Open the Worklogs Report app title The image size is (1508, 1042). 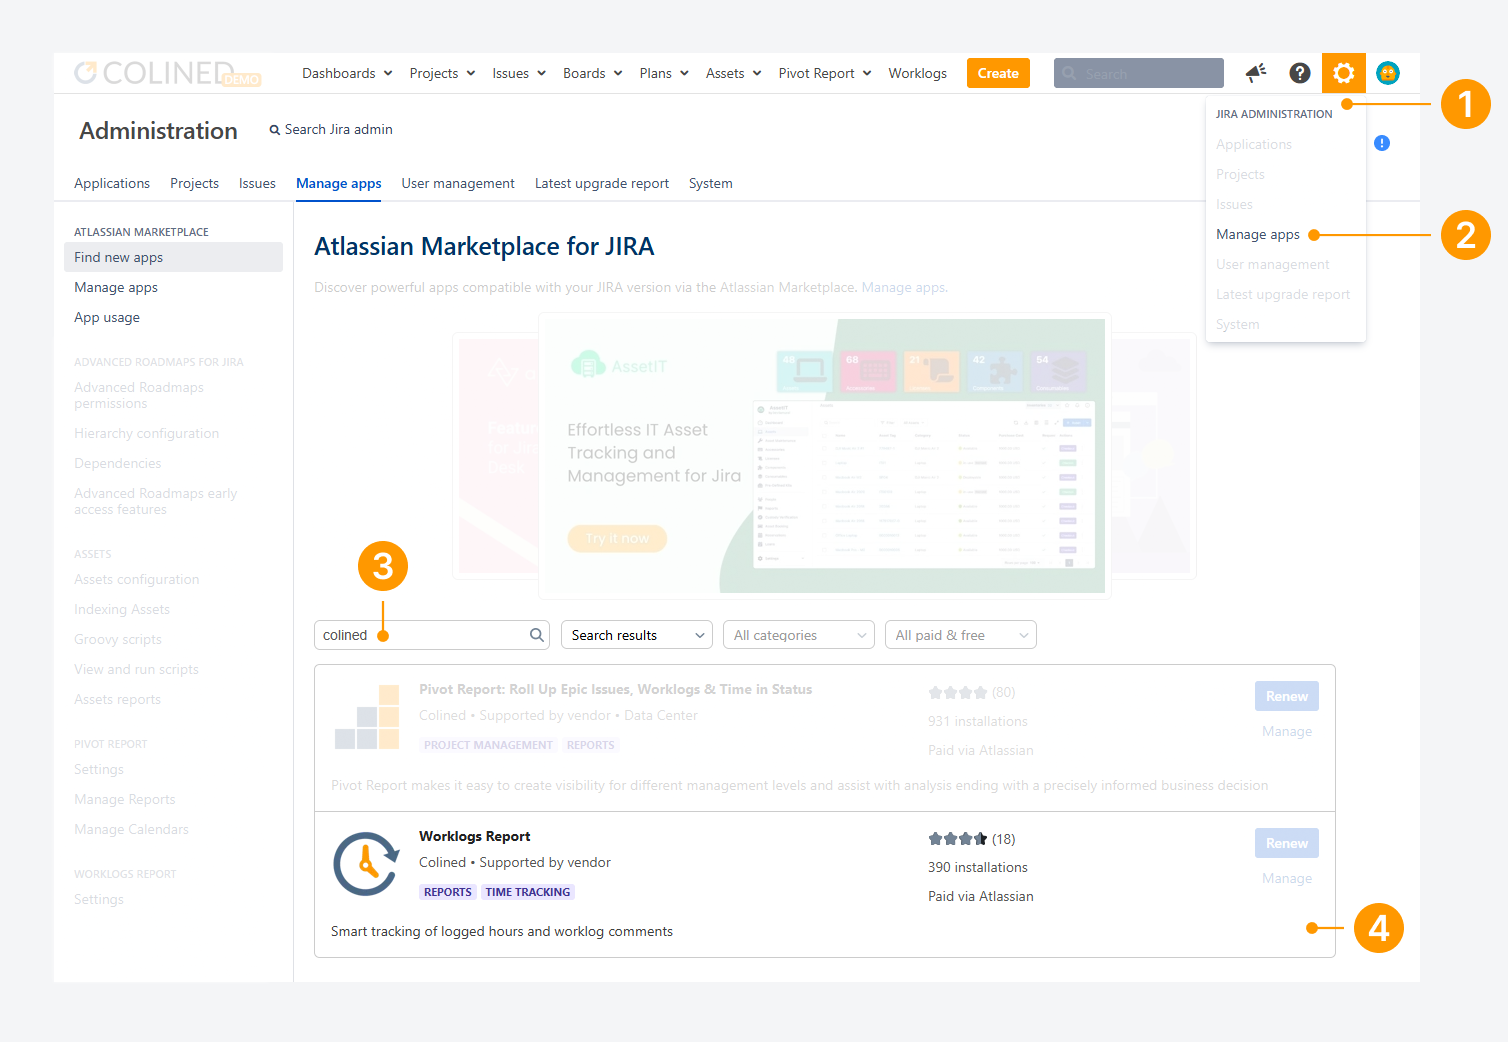(474, 836)
